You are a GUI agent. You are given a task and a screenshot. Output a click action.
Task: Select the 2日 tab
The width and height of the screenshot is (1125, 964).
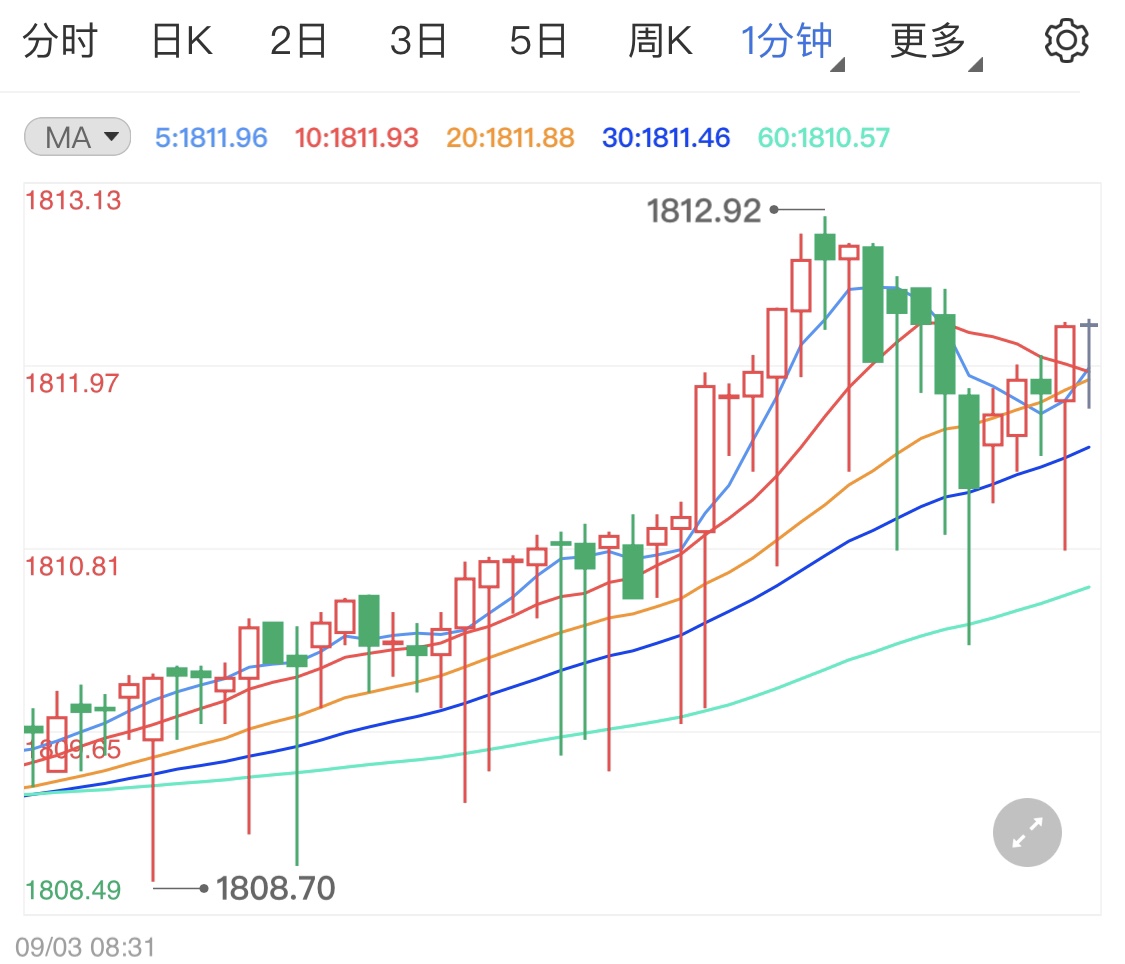coord(298,40)
